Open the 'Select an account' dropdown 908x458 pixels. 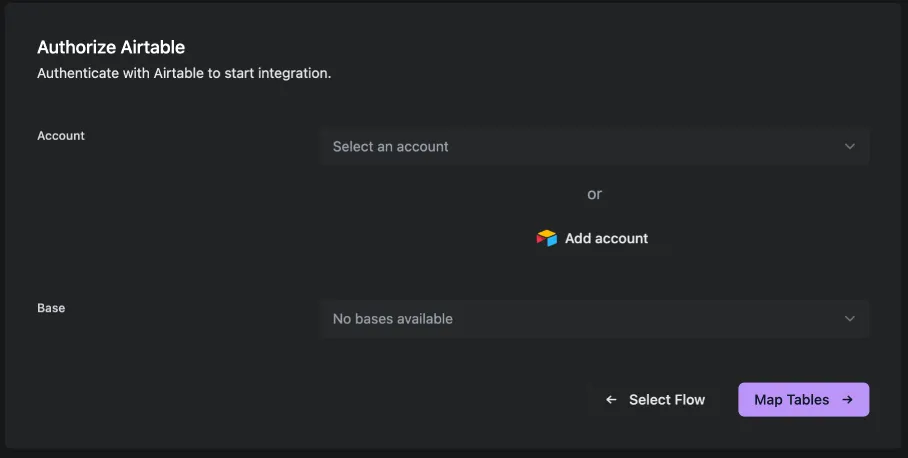594,146
